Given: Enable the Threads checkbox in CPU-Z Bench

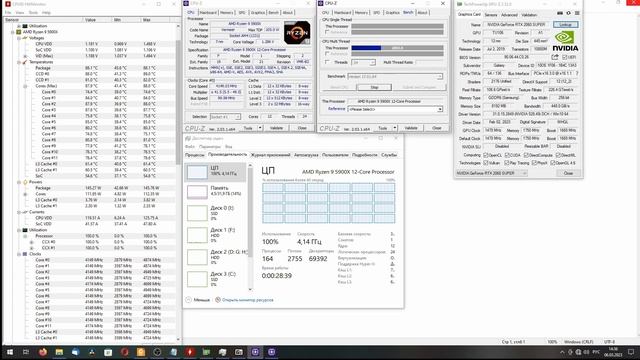Looking at the screenshot, I should (x=327, y=62).
